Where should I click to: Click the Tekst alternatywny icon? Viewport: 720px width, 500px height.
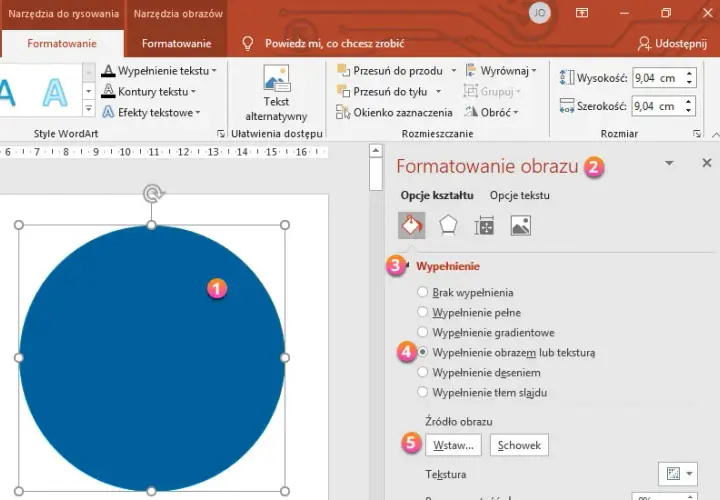(276, 78)
